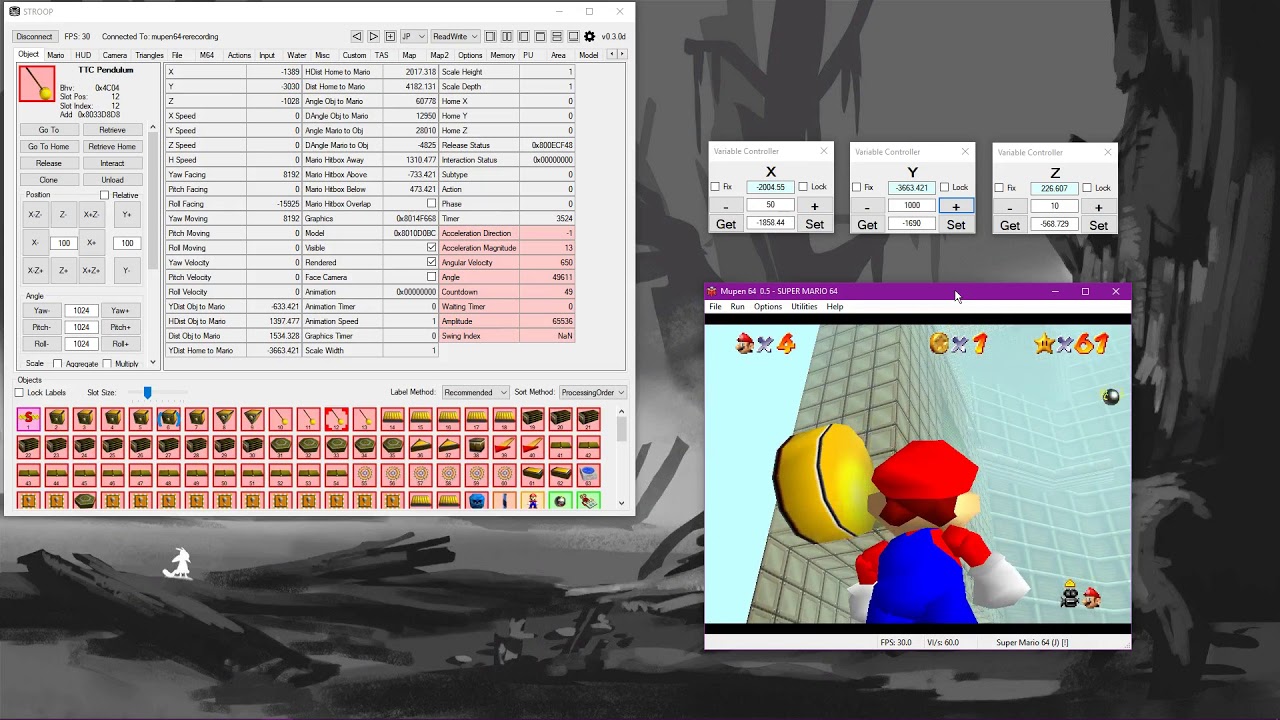Click the scroll down arrow of the object slots
The width and height of the screenshot is (1280, 720).
tap(621, 503)
